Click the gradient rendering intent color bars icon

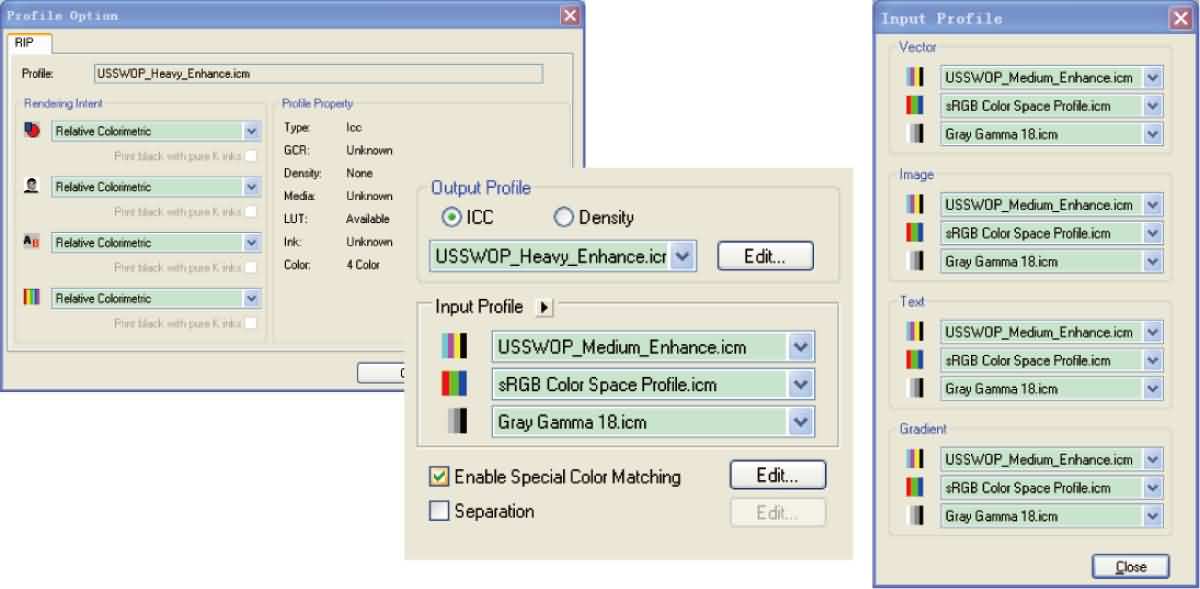tap(32, 298)
